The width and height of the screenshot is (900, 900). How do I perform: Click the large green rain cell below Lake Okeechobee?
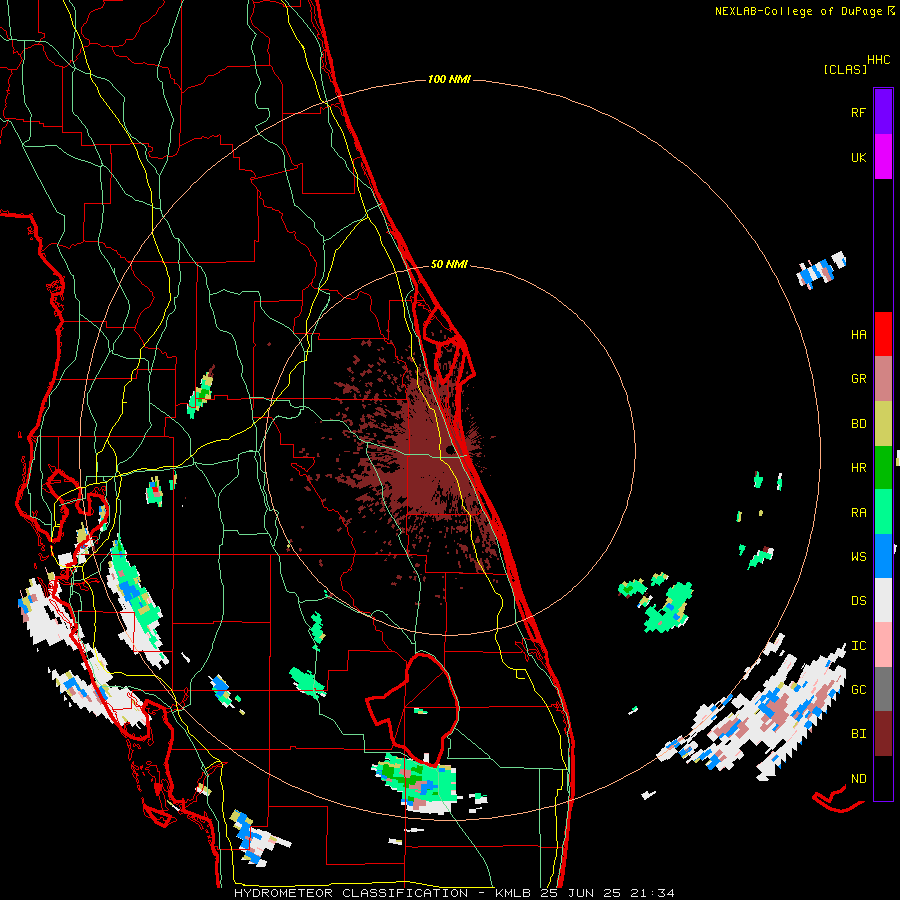click(x=415, y=782)
